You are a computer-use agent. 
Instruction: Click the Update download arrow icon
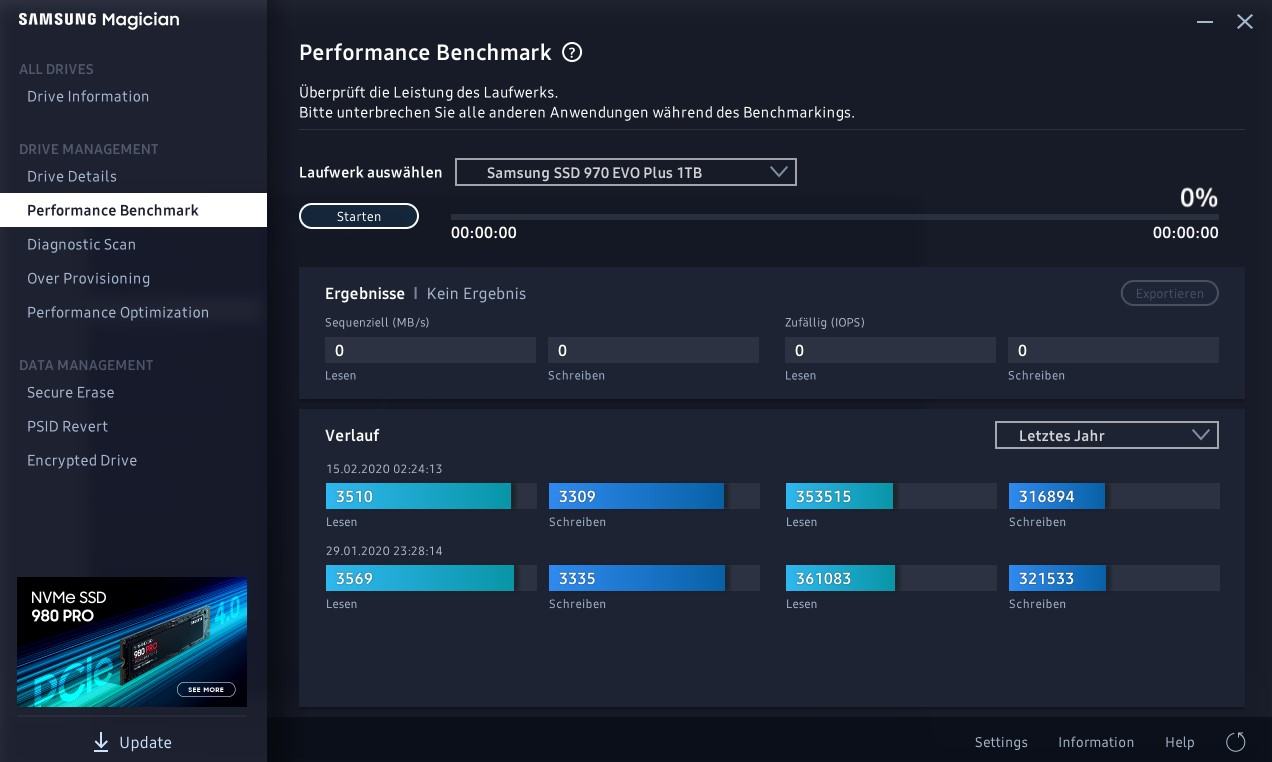pyautogui.click(x=101, y=742)
